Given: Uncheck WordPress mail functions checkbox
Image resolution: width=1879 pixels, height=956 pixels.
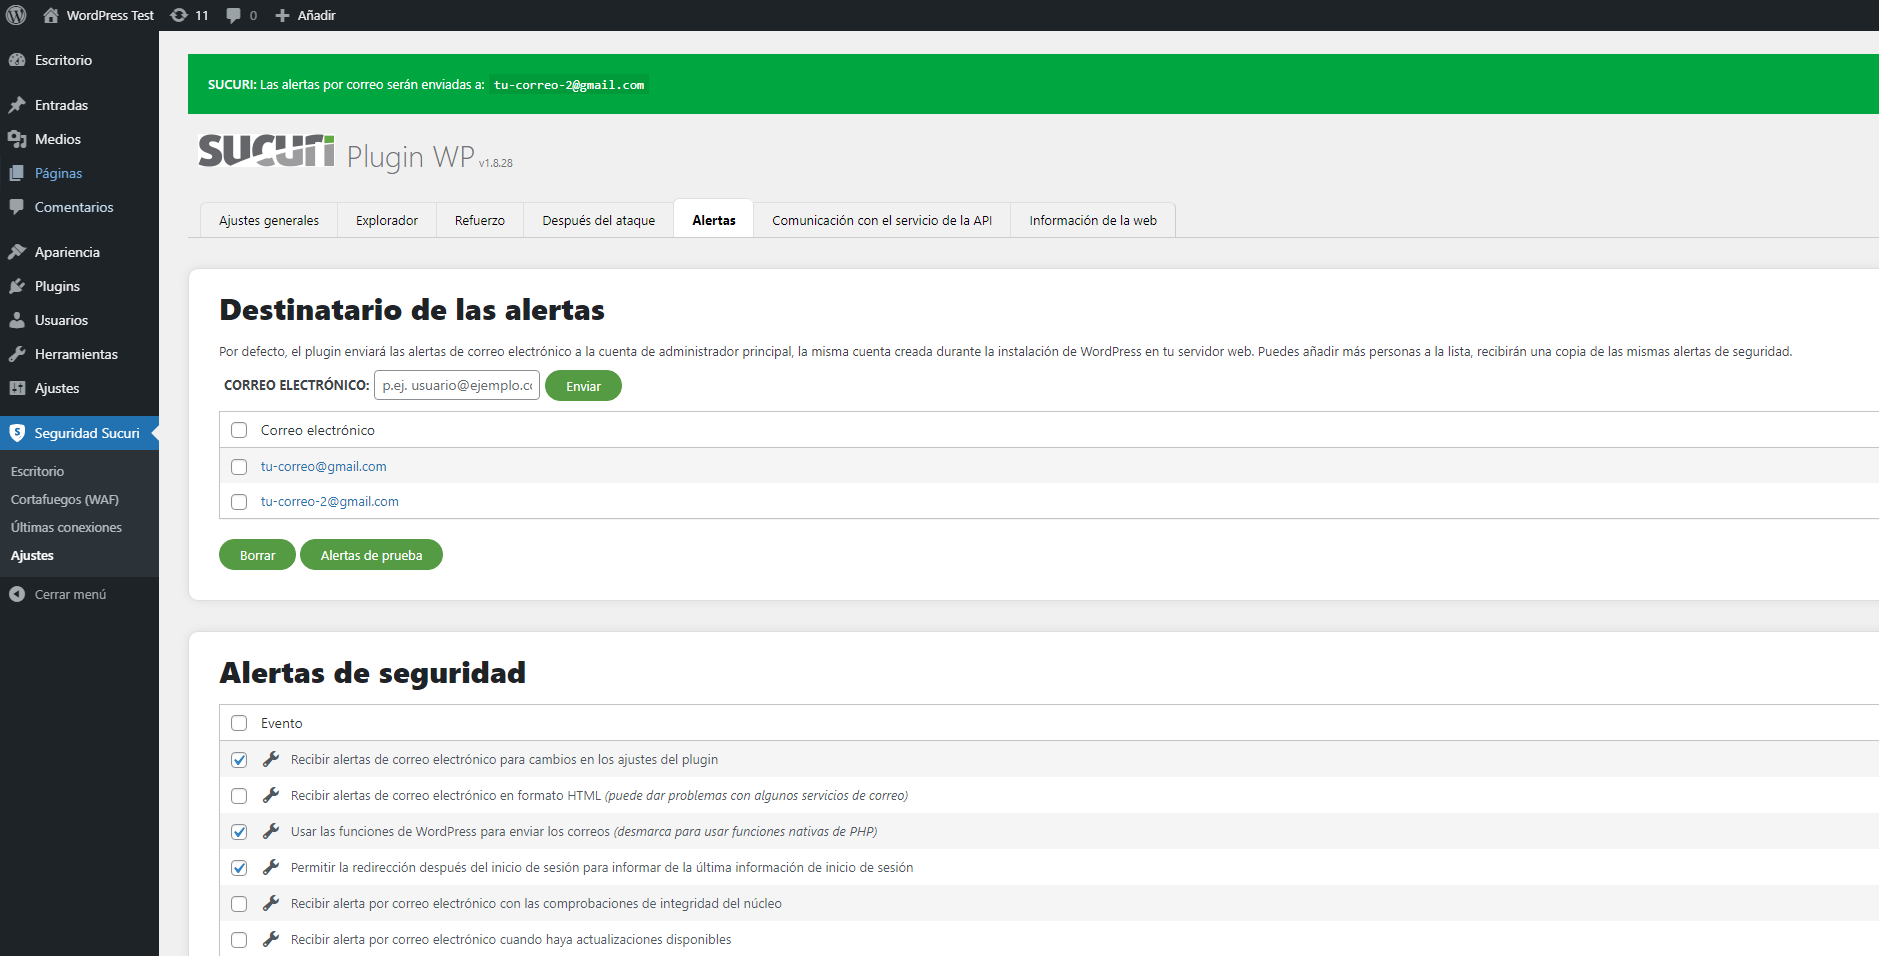Looking at the screenshot, I should [239, 832].
